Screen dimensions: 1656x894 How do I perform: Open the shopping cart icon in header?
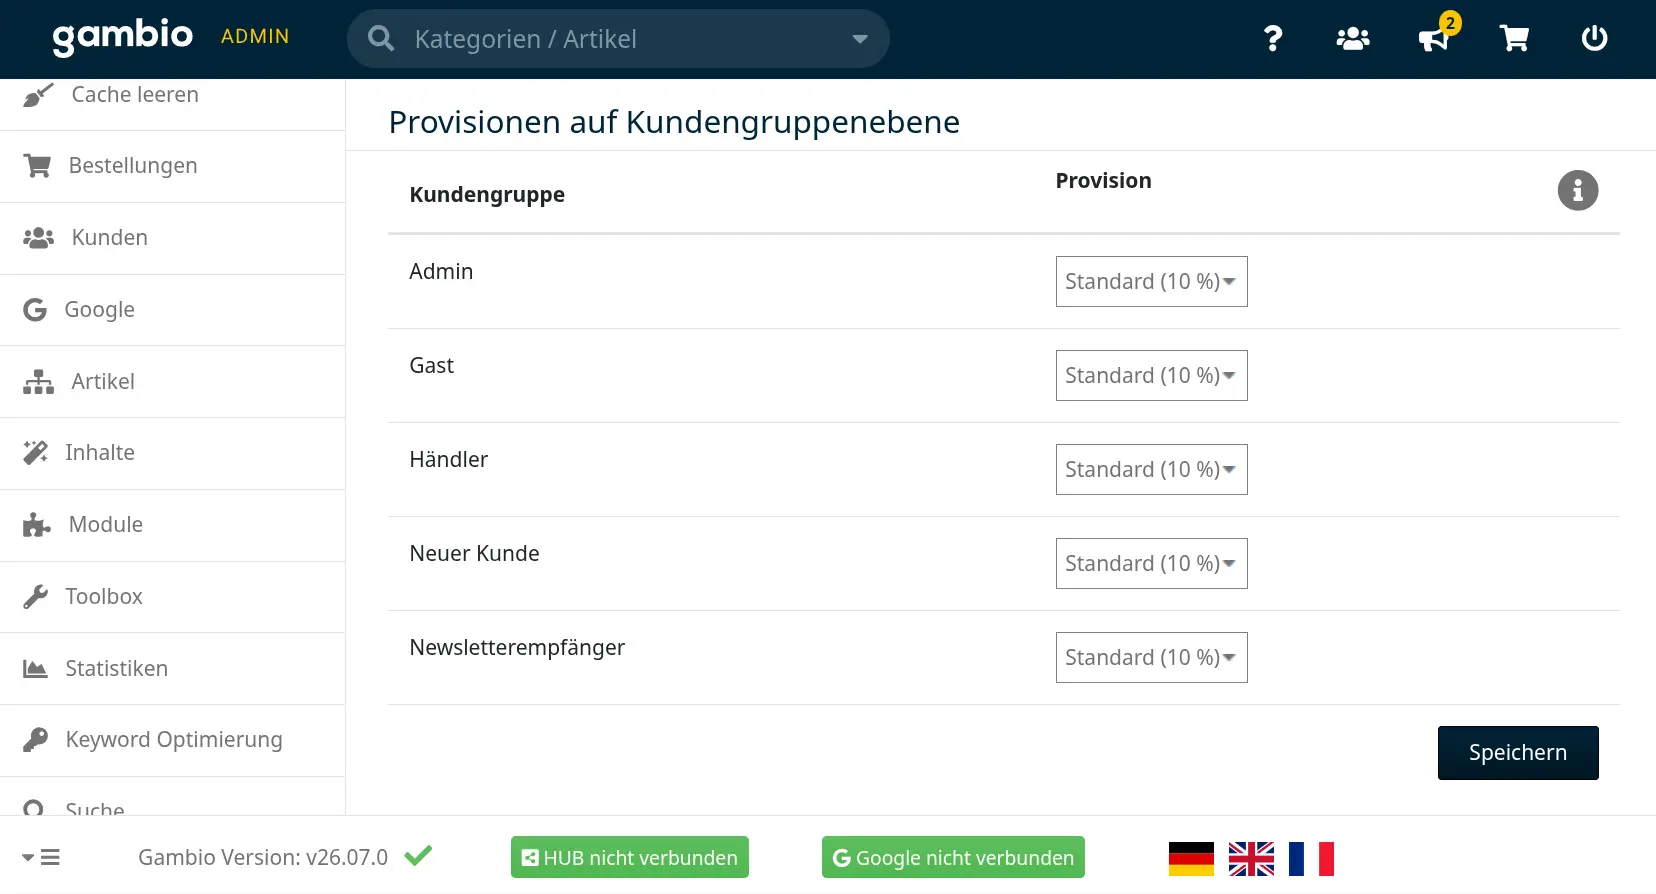coord(1514,39)
